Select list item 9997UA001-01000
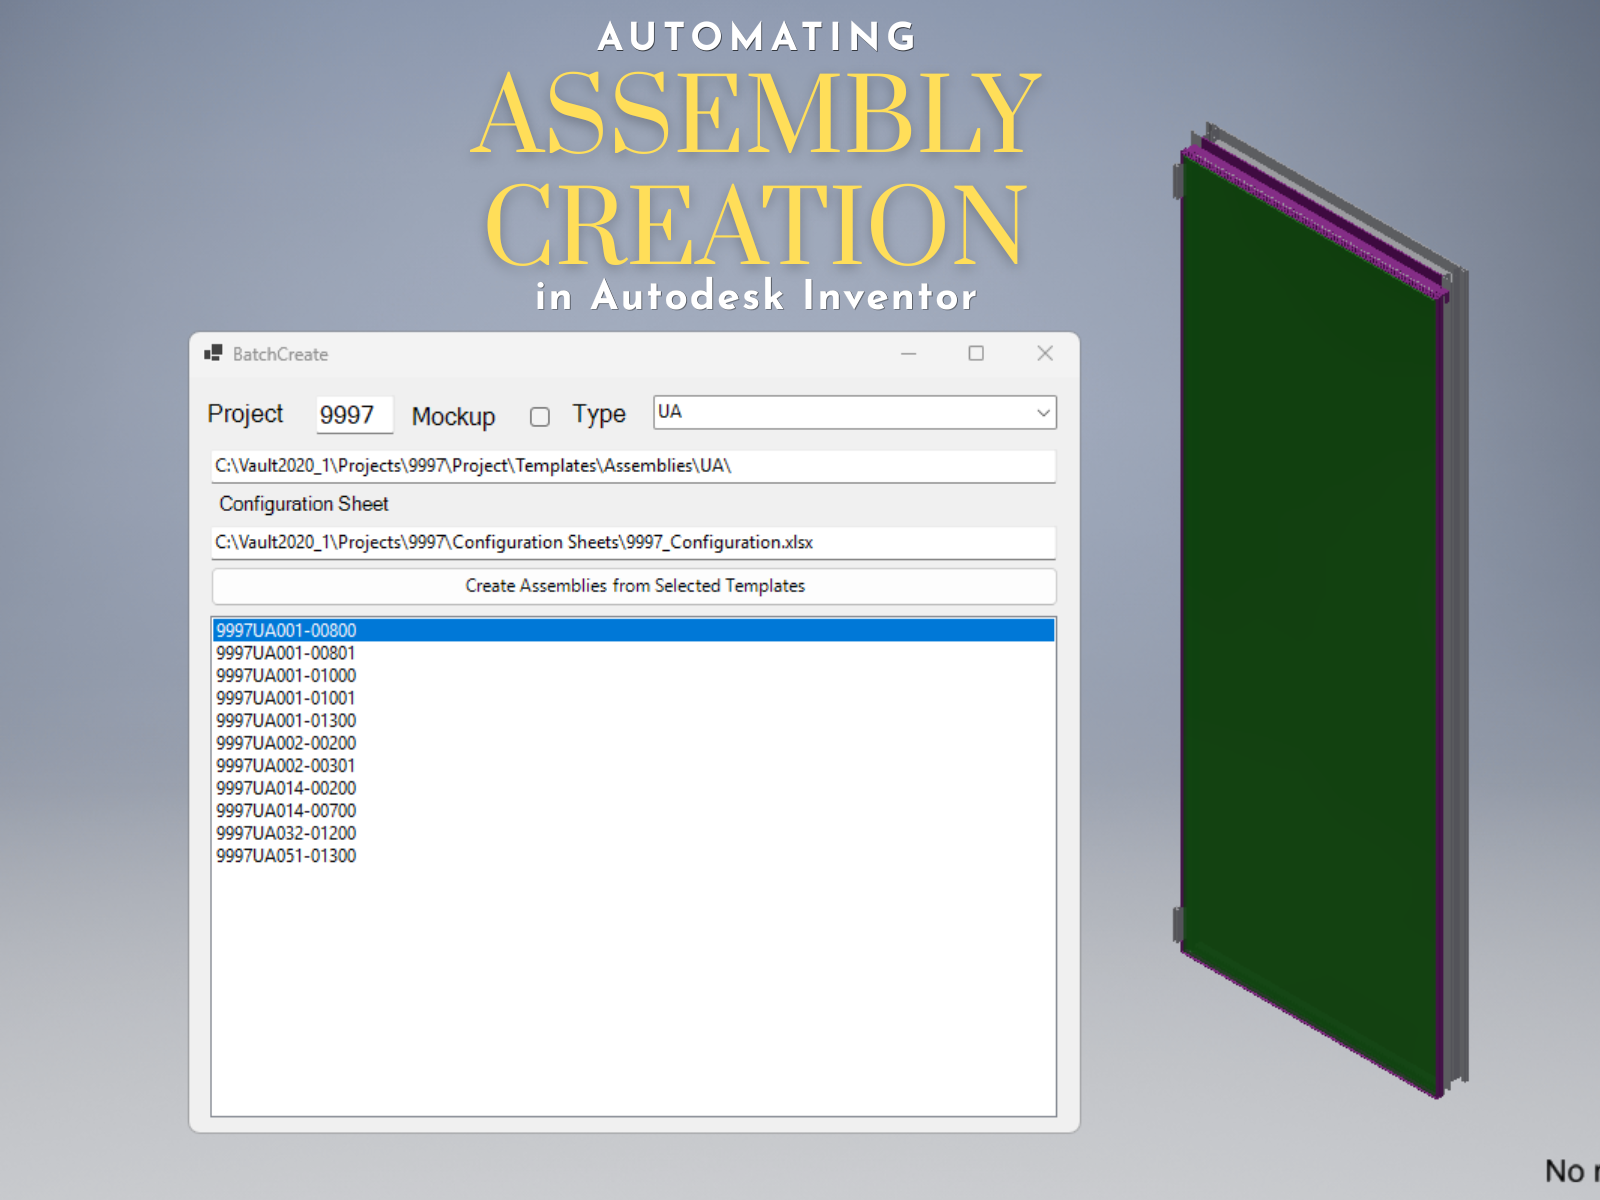 tap(634, 676)
